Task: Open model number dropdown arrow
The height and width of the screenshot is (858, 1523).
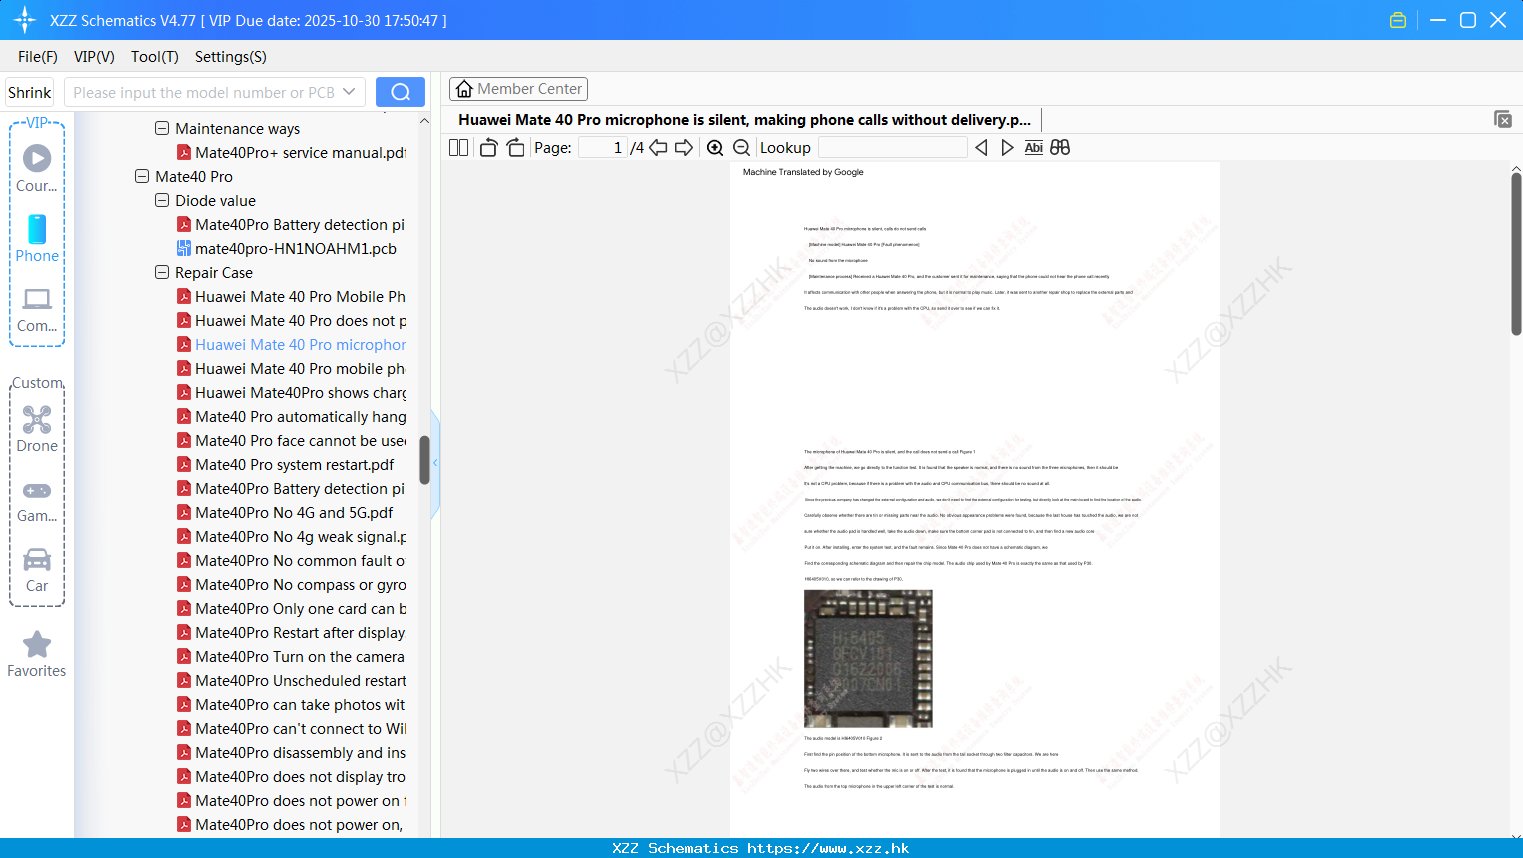Action: (x=349, y=92)
